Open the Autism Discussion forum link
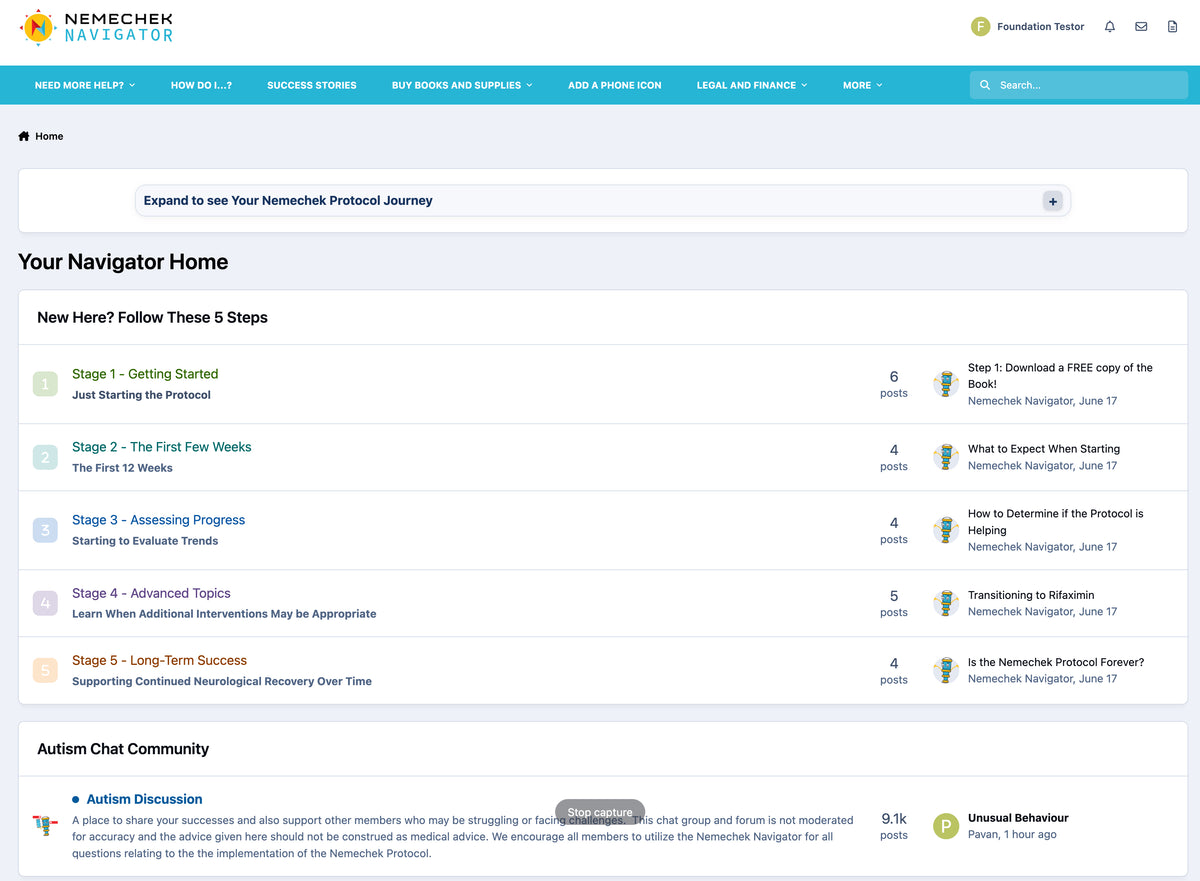The height and width of the screenshot is (881, 1200). tap(144, 799)
